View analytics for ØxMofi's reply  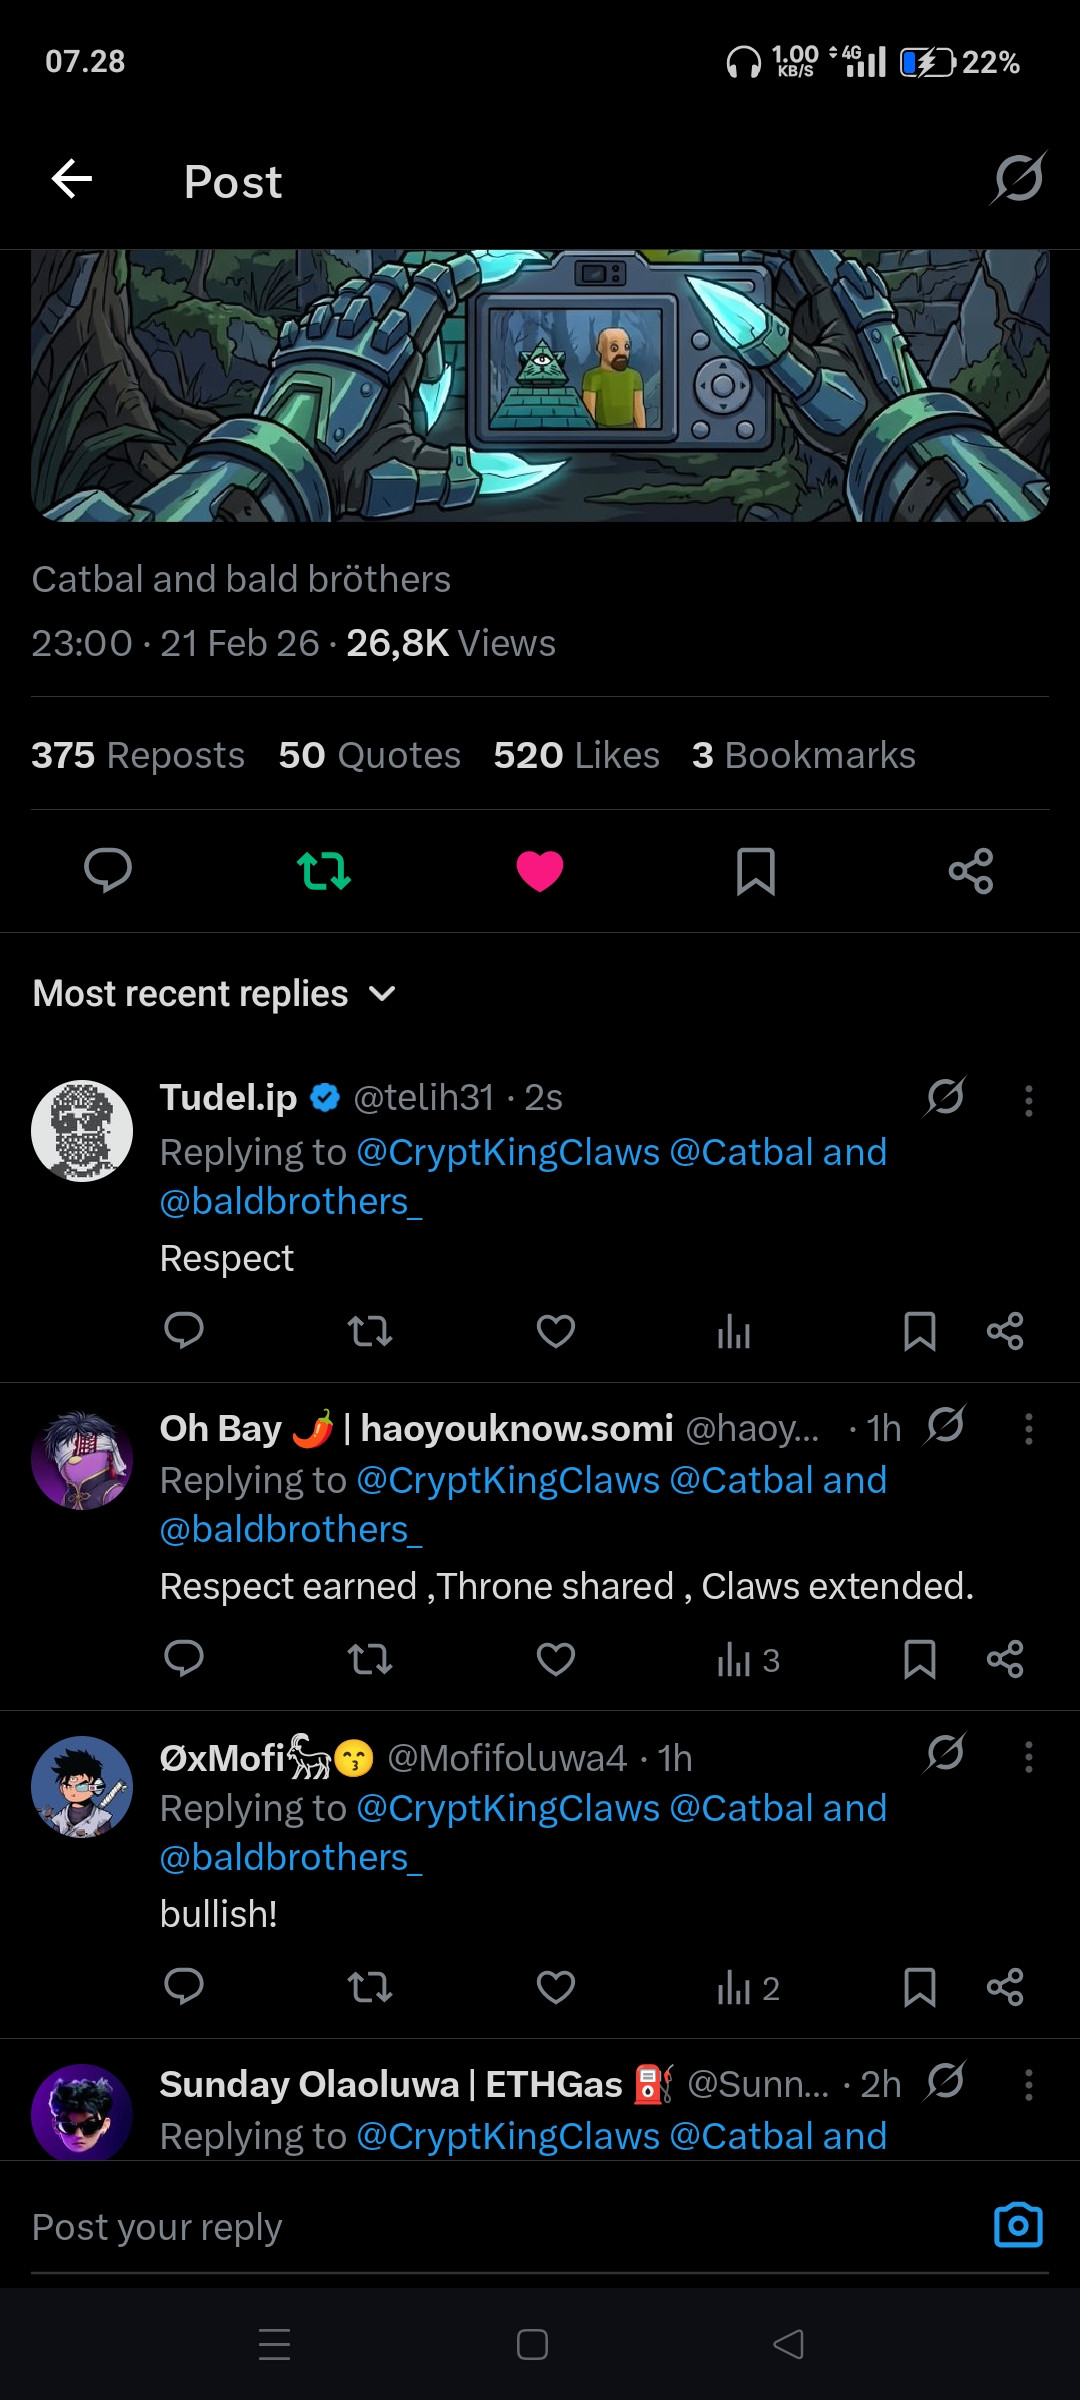pos(747,1988)
